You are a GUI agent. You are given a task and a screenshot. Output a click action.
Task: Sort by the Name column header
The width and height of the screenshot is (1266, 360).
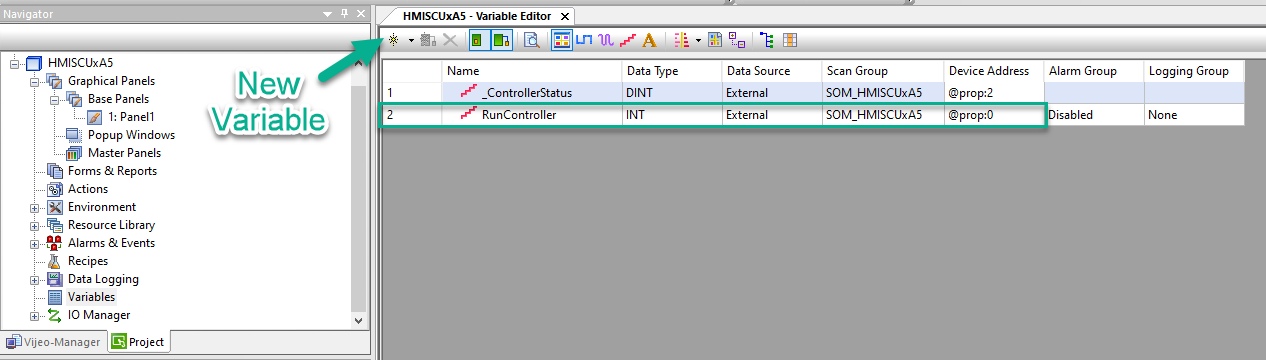pyautogui.click(x=531, y=71)
